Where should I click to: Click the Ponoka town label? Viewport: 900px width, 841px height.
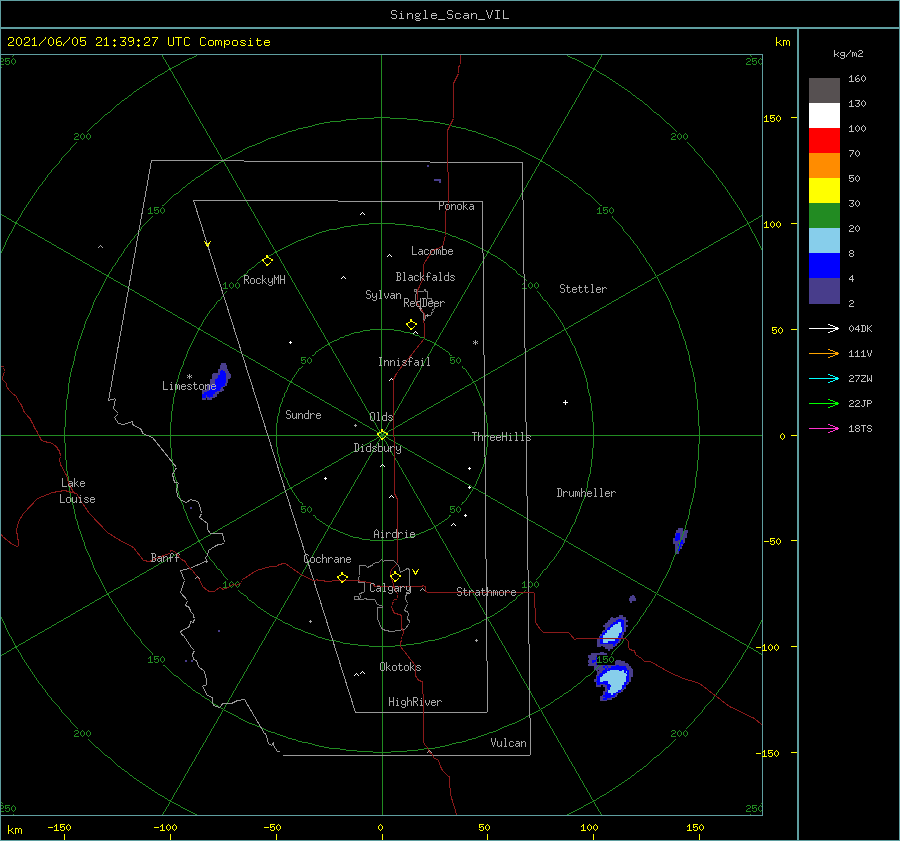point(456,206)
